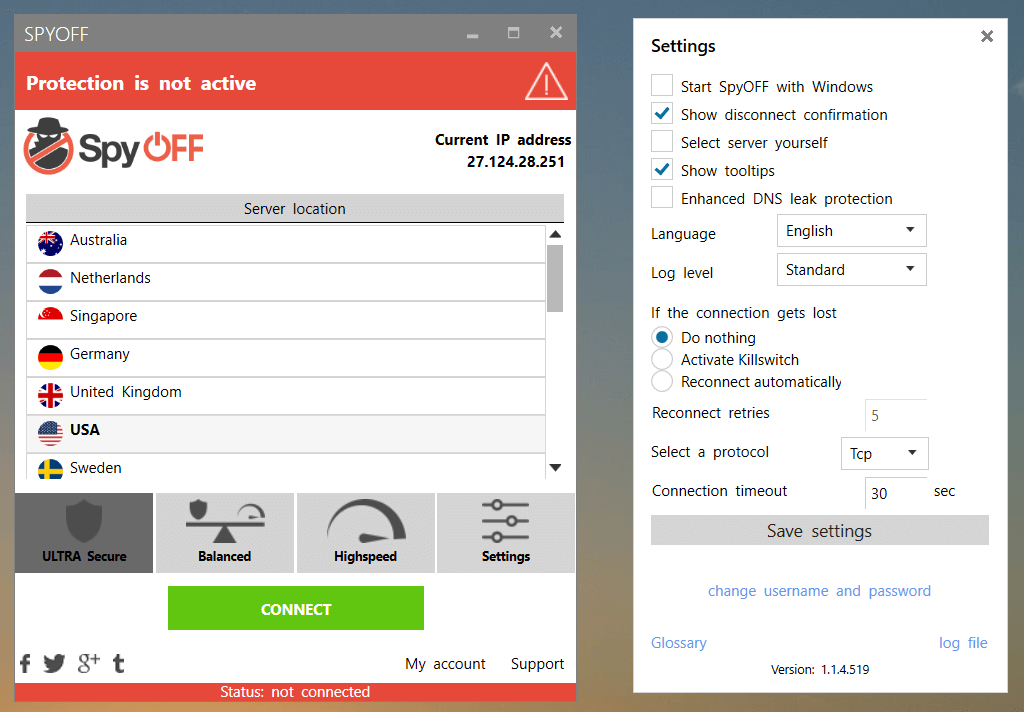Viewport: 1024px width, 712px height.
Task: Click the United Kingdom flag icon
Action: point(50,395)
